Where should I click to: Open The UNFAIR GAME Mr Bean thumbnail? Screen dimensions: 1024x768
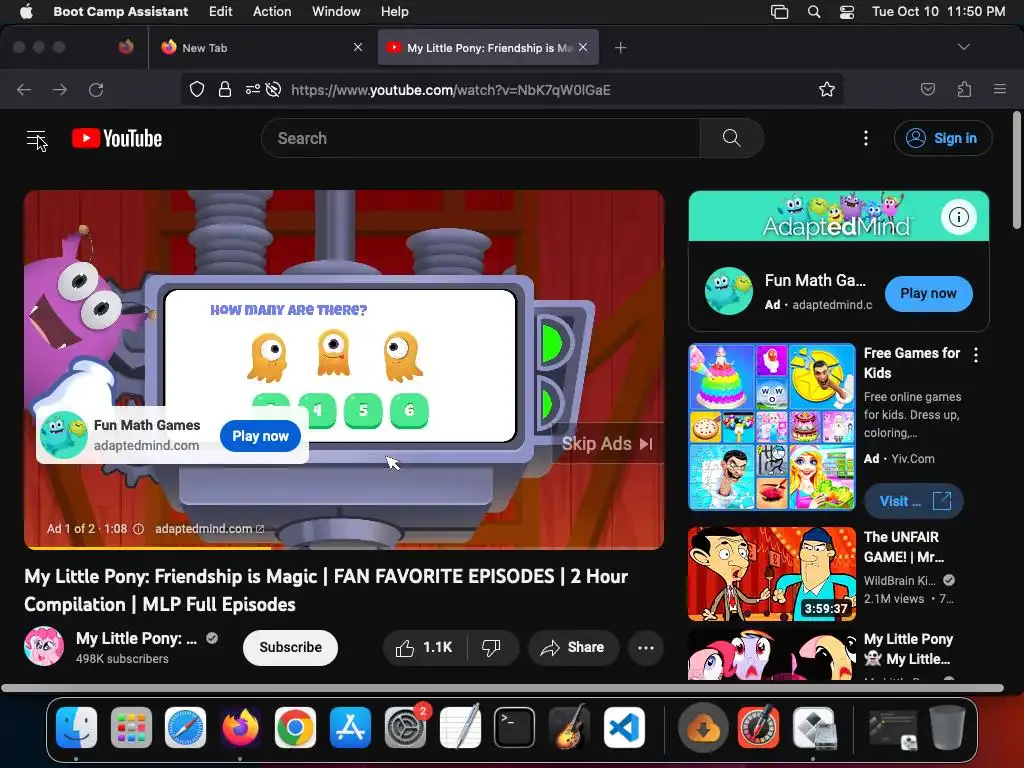772,573
